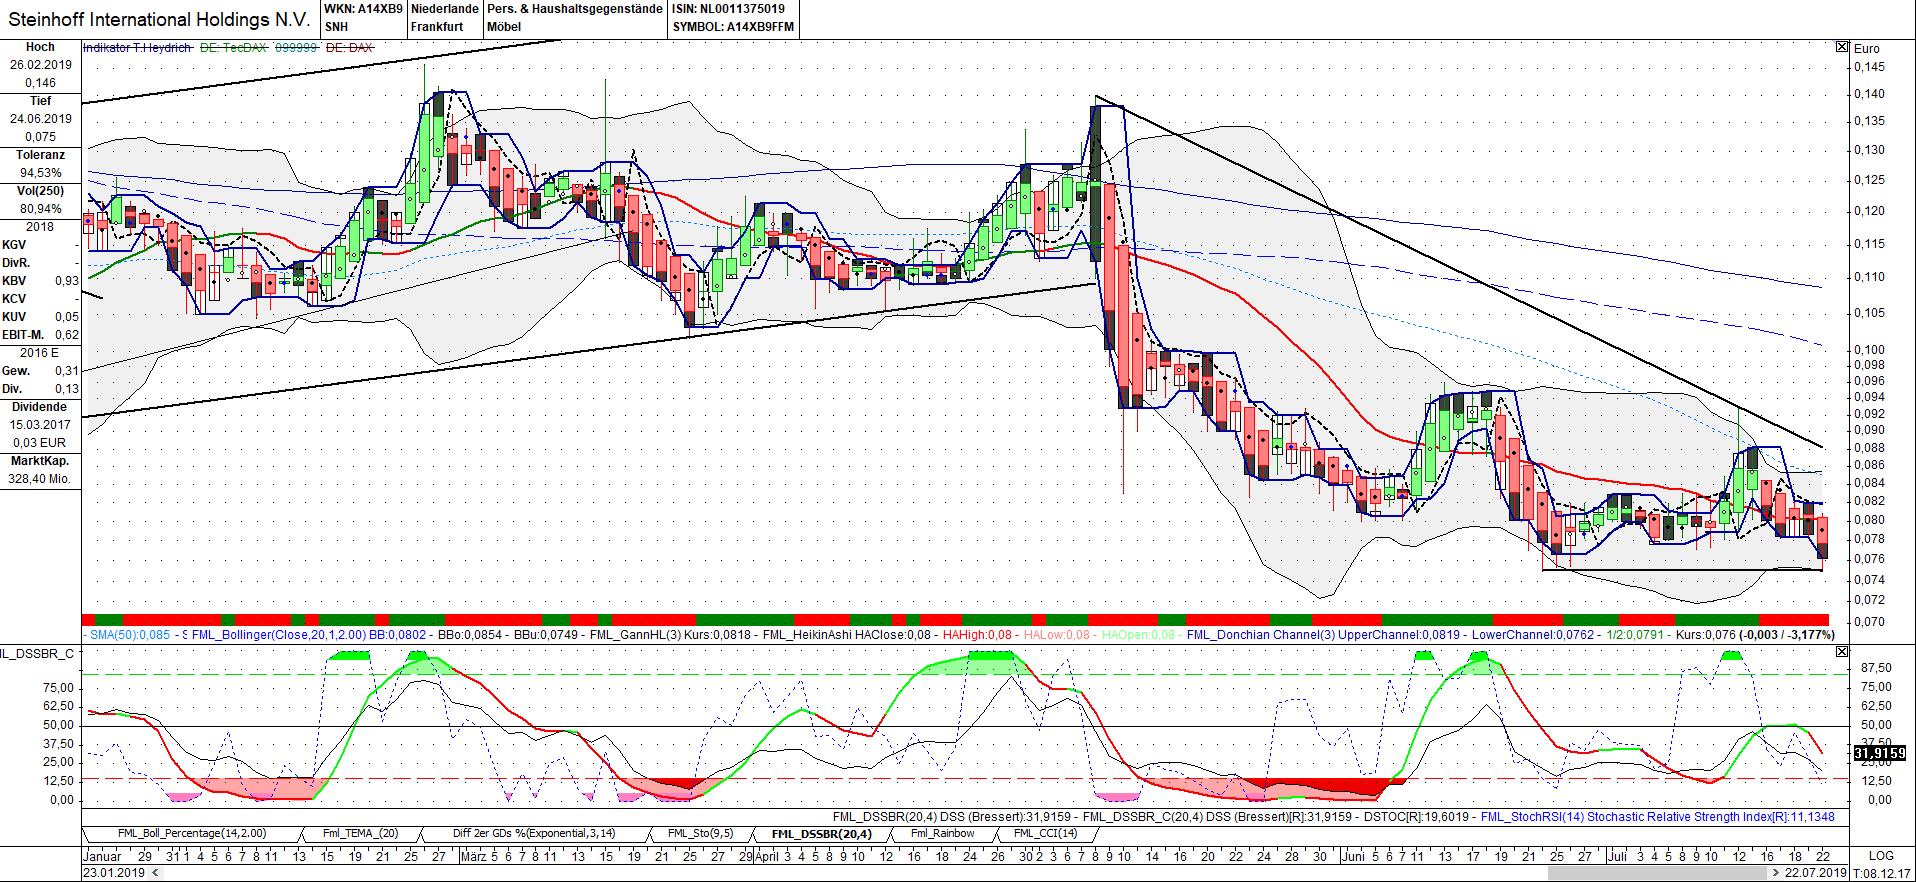Click the Gew. row value 0,31
The image size is (1916, 882).
point(67,371)
